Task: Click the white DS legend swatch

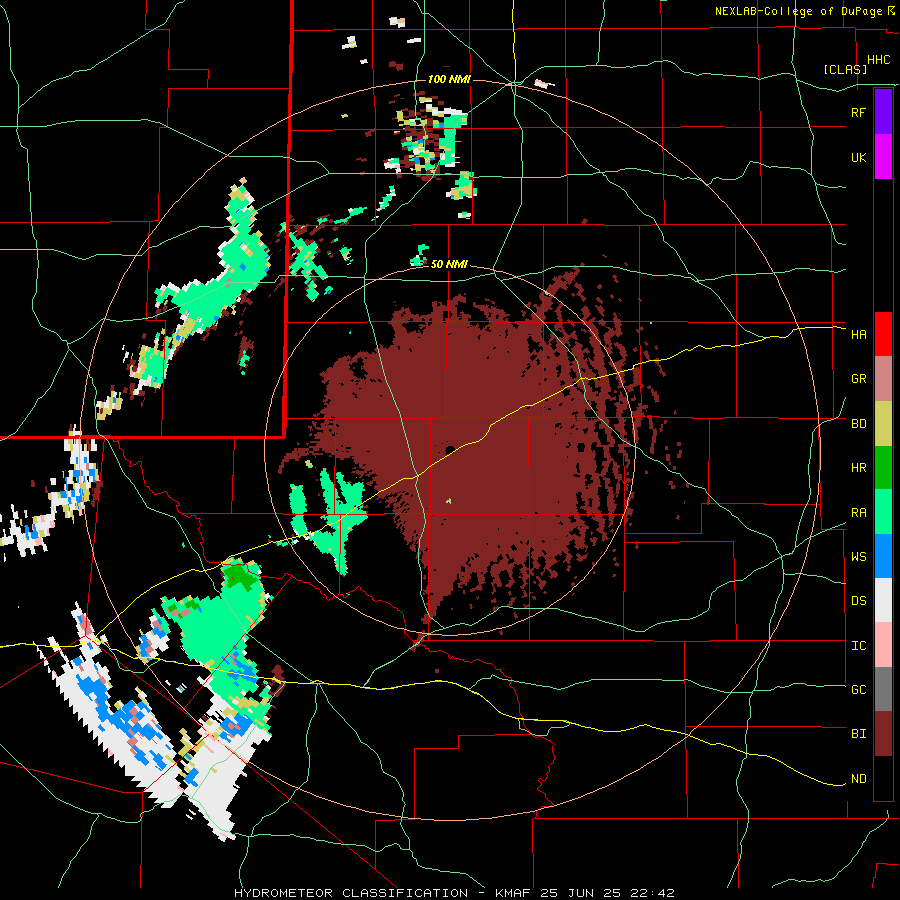Action: (x=883, y=600)
